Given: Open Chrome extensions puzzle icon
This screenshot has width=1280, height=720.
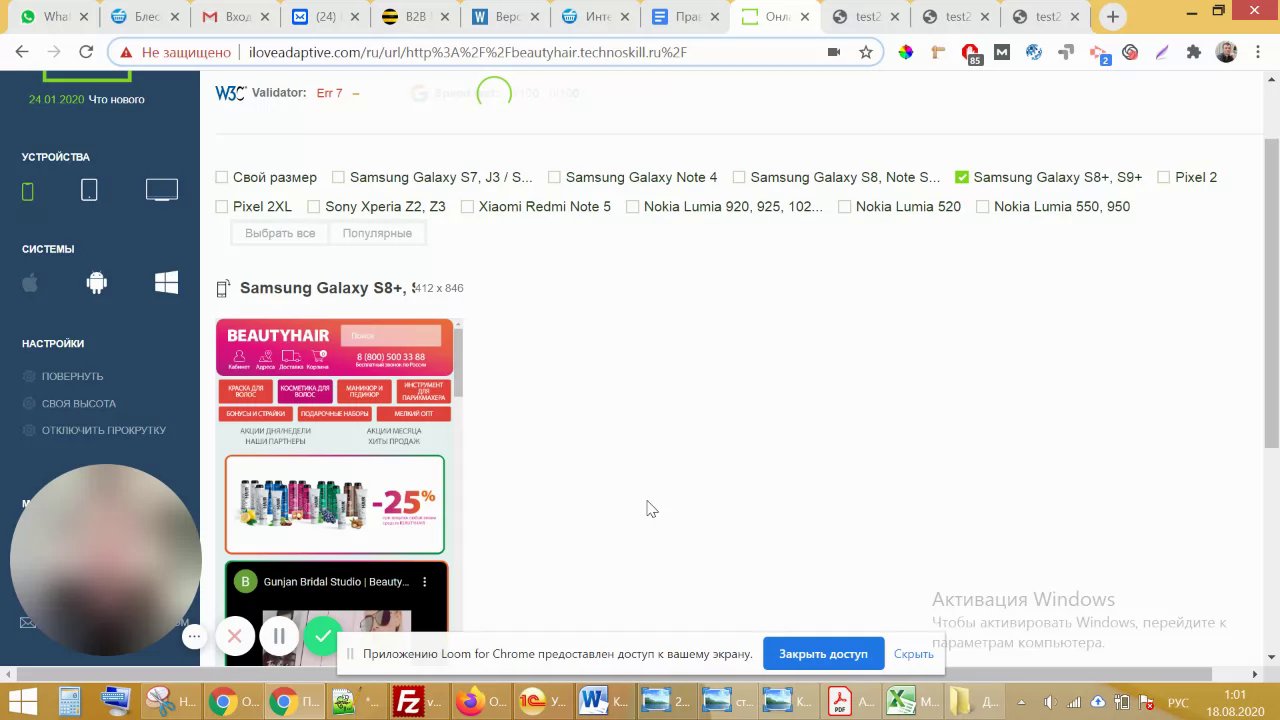Looking at the screenshot, I should click(x=1193, y=52).
